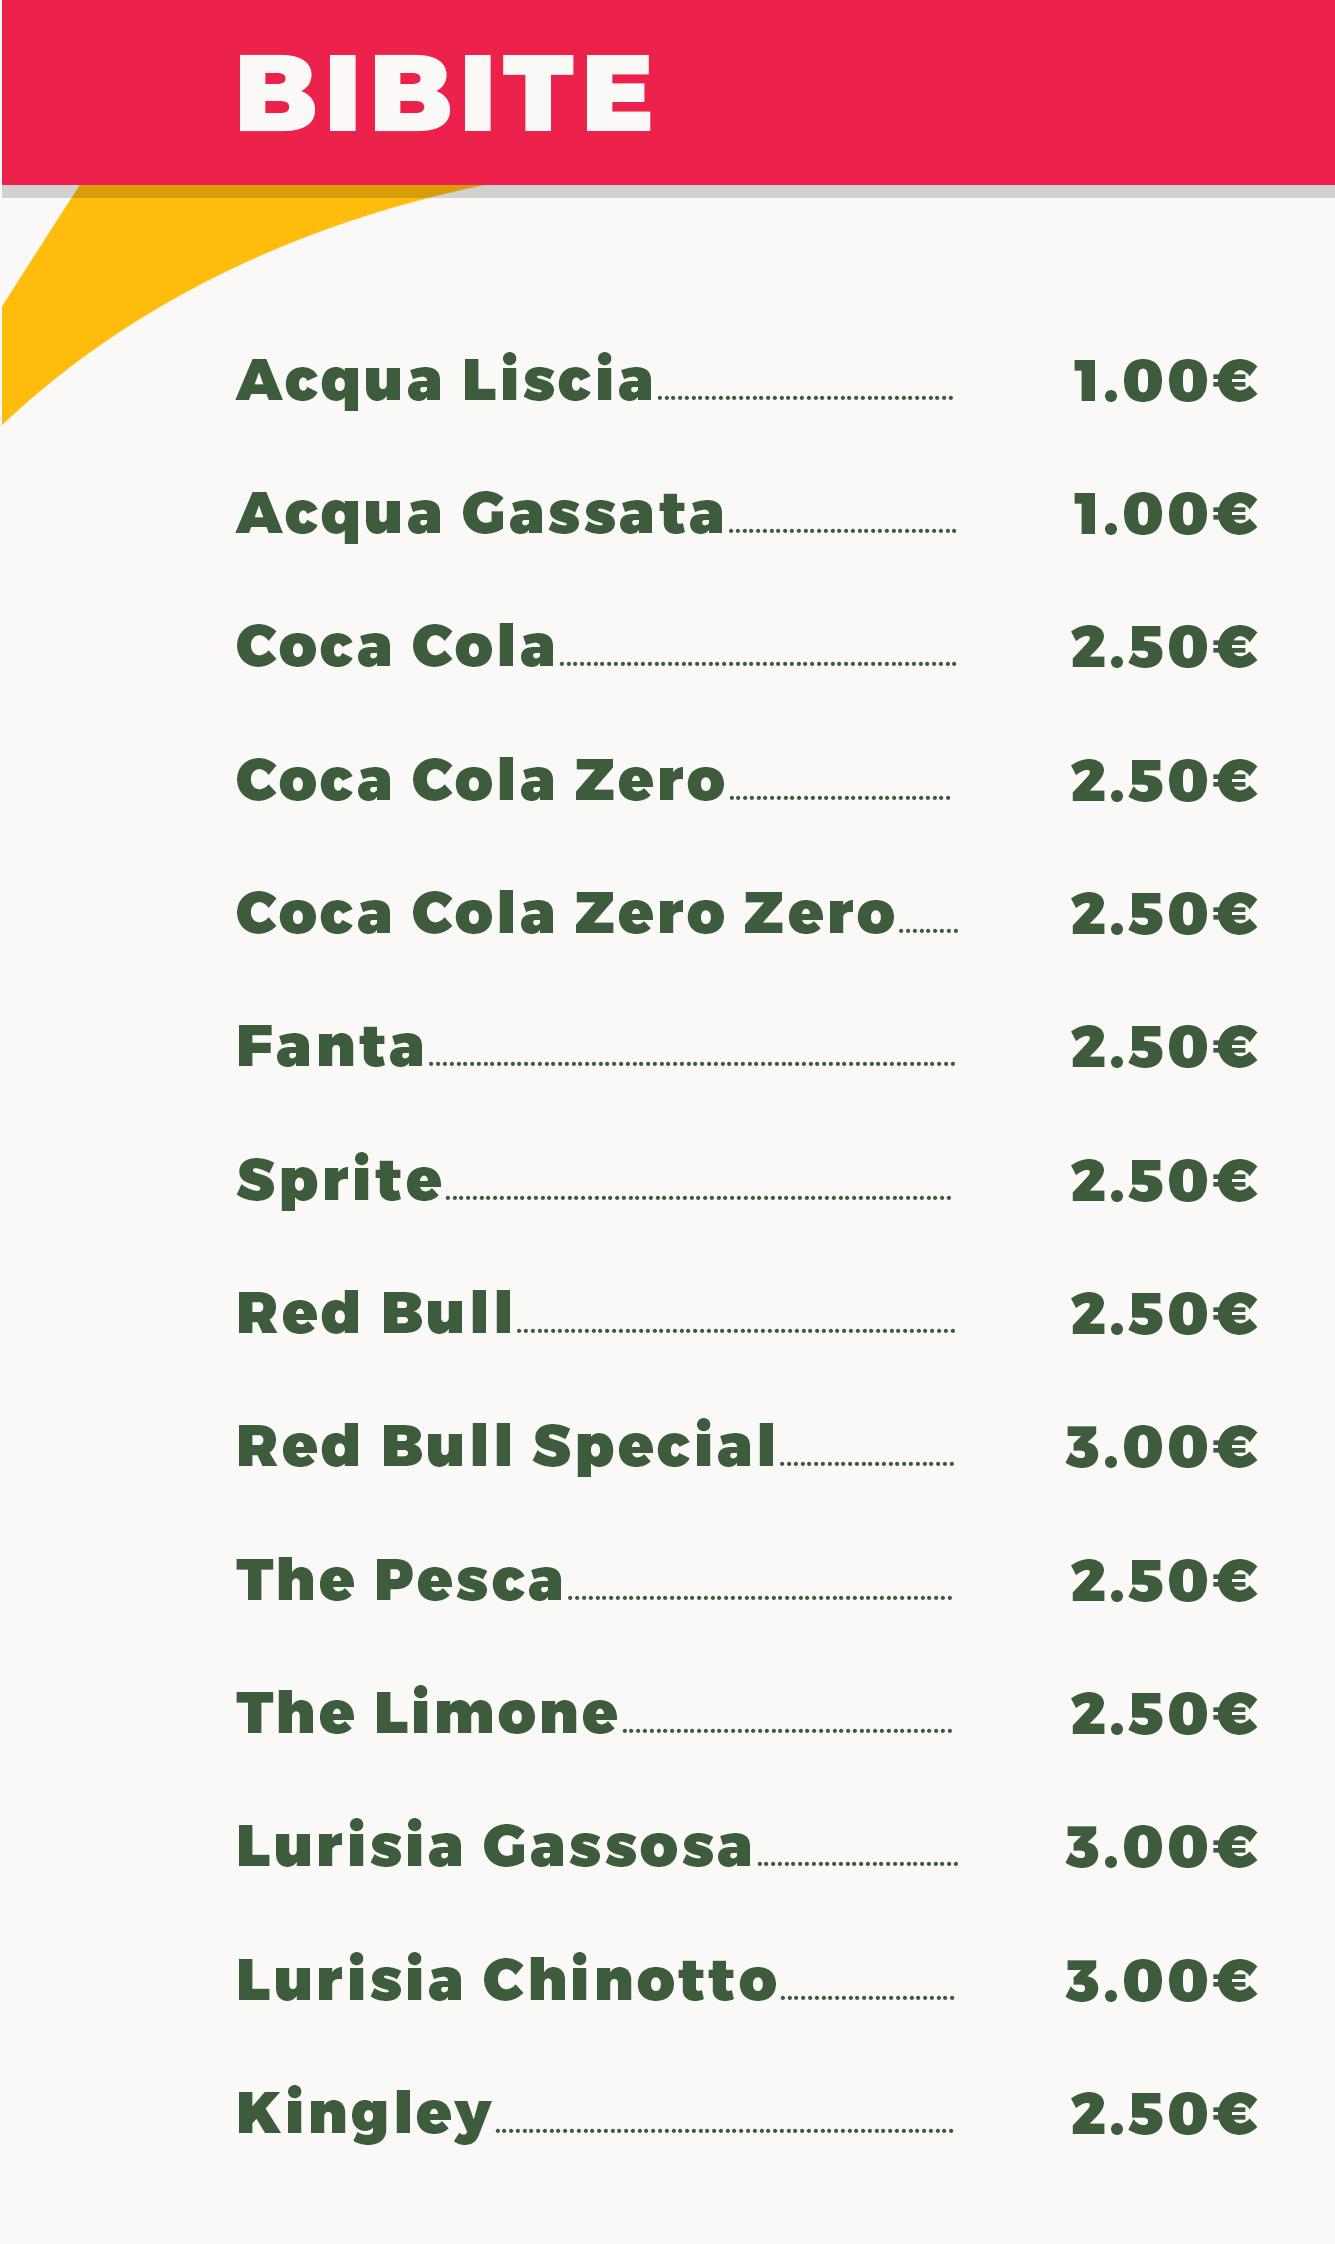Choose Lurisia Chinotto from the list
The height and width of the screenshot is (2244, 1335).
[x=507, y=1980]
